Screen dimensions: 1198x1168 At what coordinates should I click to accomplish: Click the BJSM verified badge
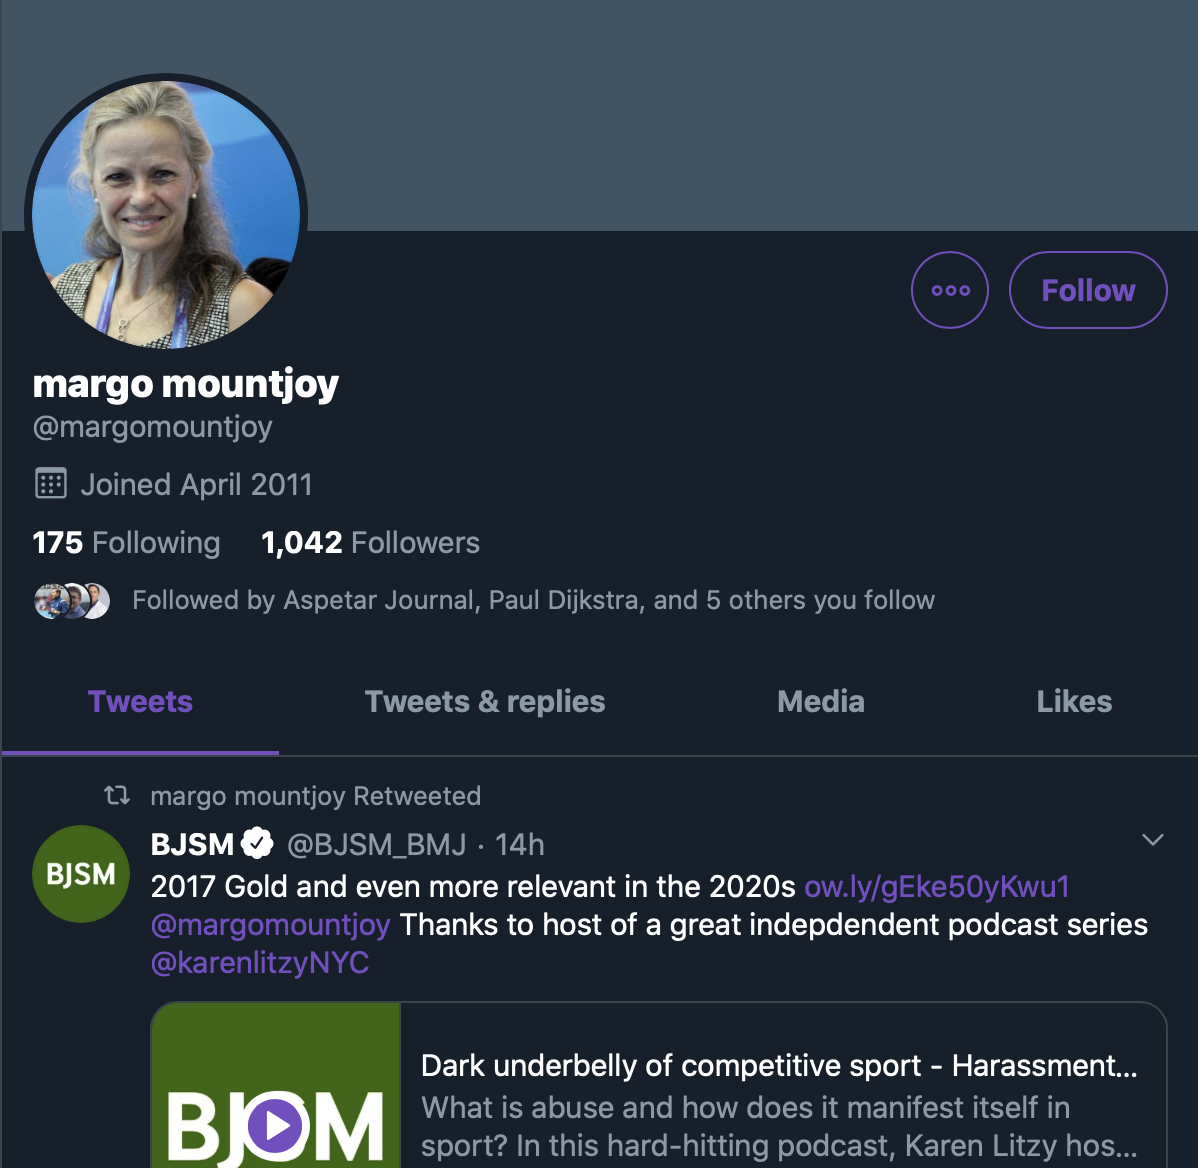coord(257,843)
